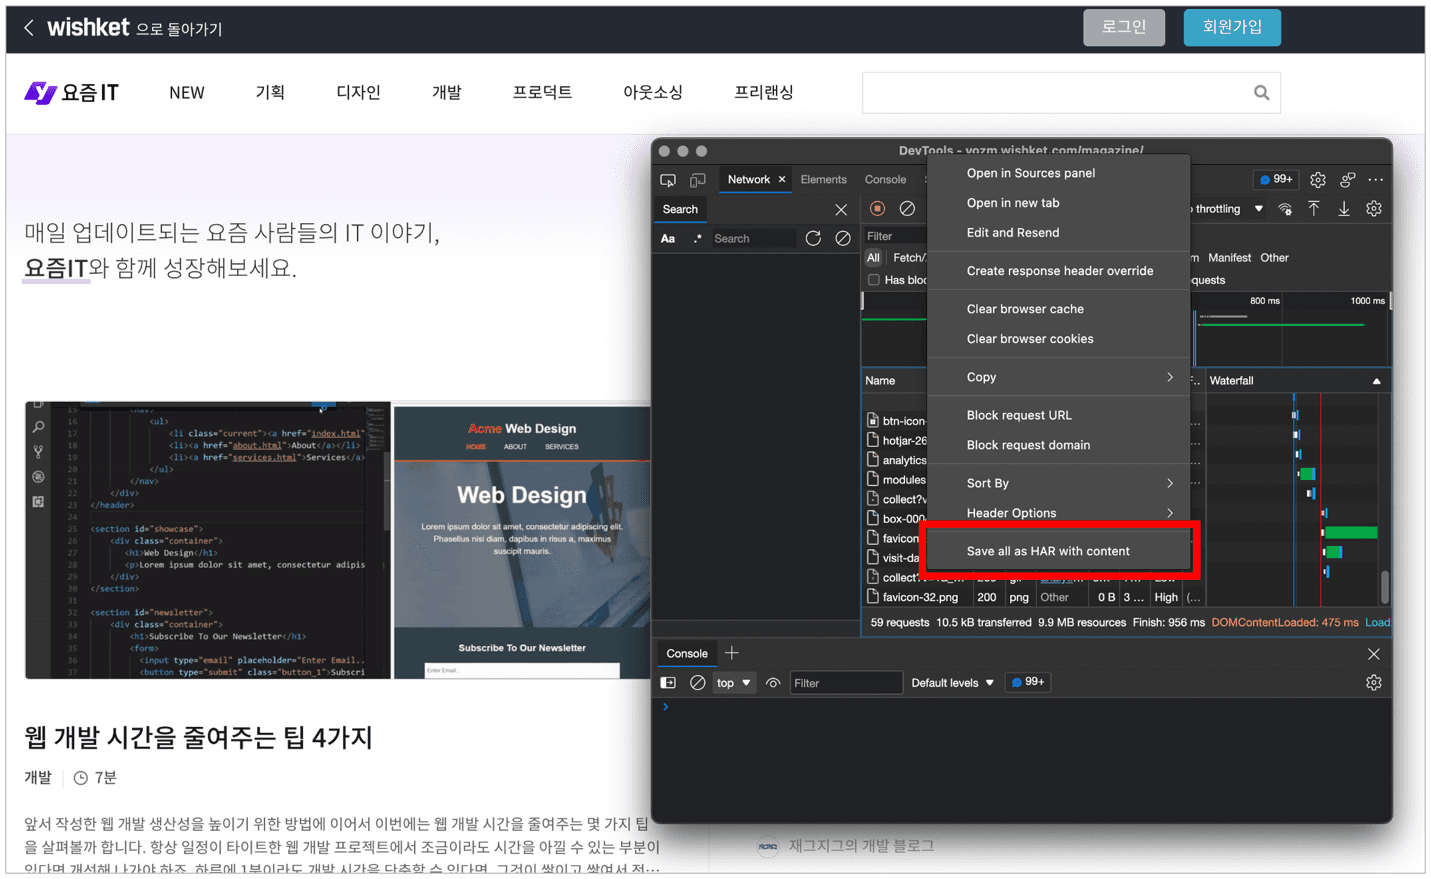Toggle Waterfall column sort arrow
1431x879 pixels.
[x=1376, y=381]
